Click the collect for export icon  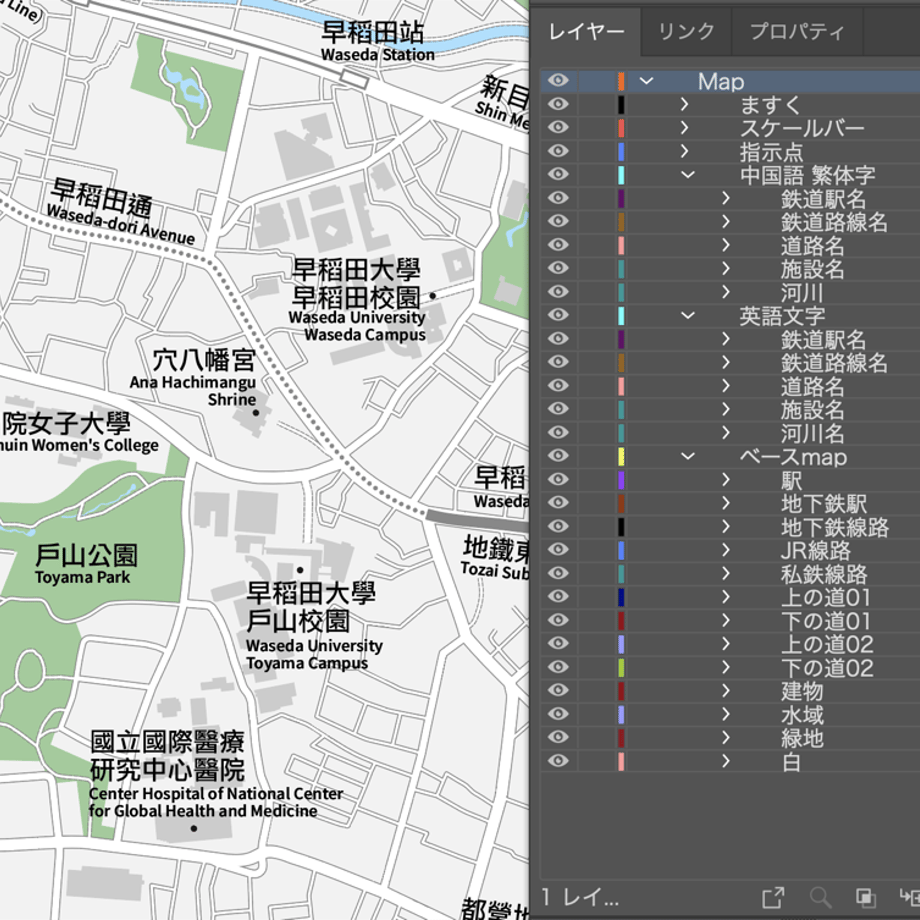pyautogui.click(x=773, y=897)
